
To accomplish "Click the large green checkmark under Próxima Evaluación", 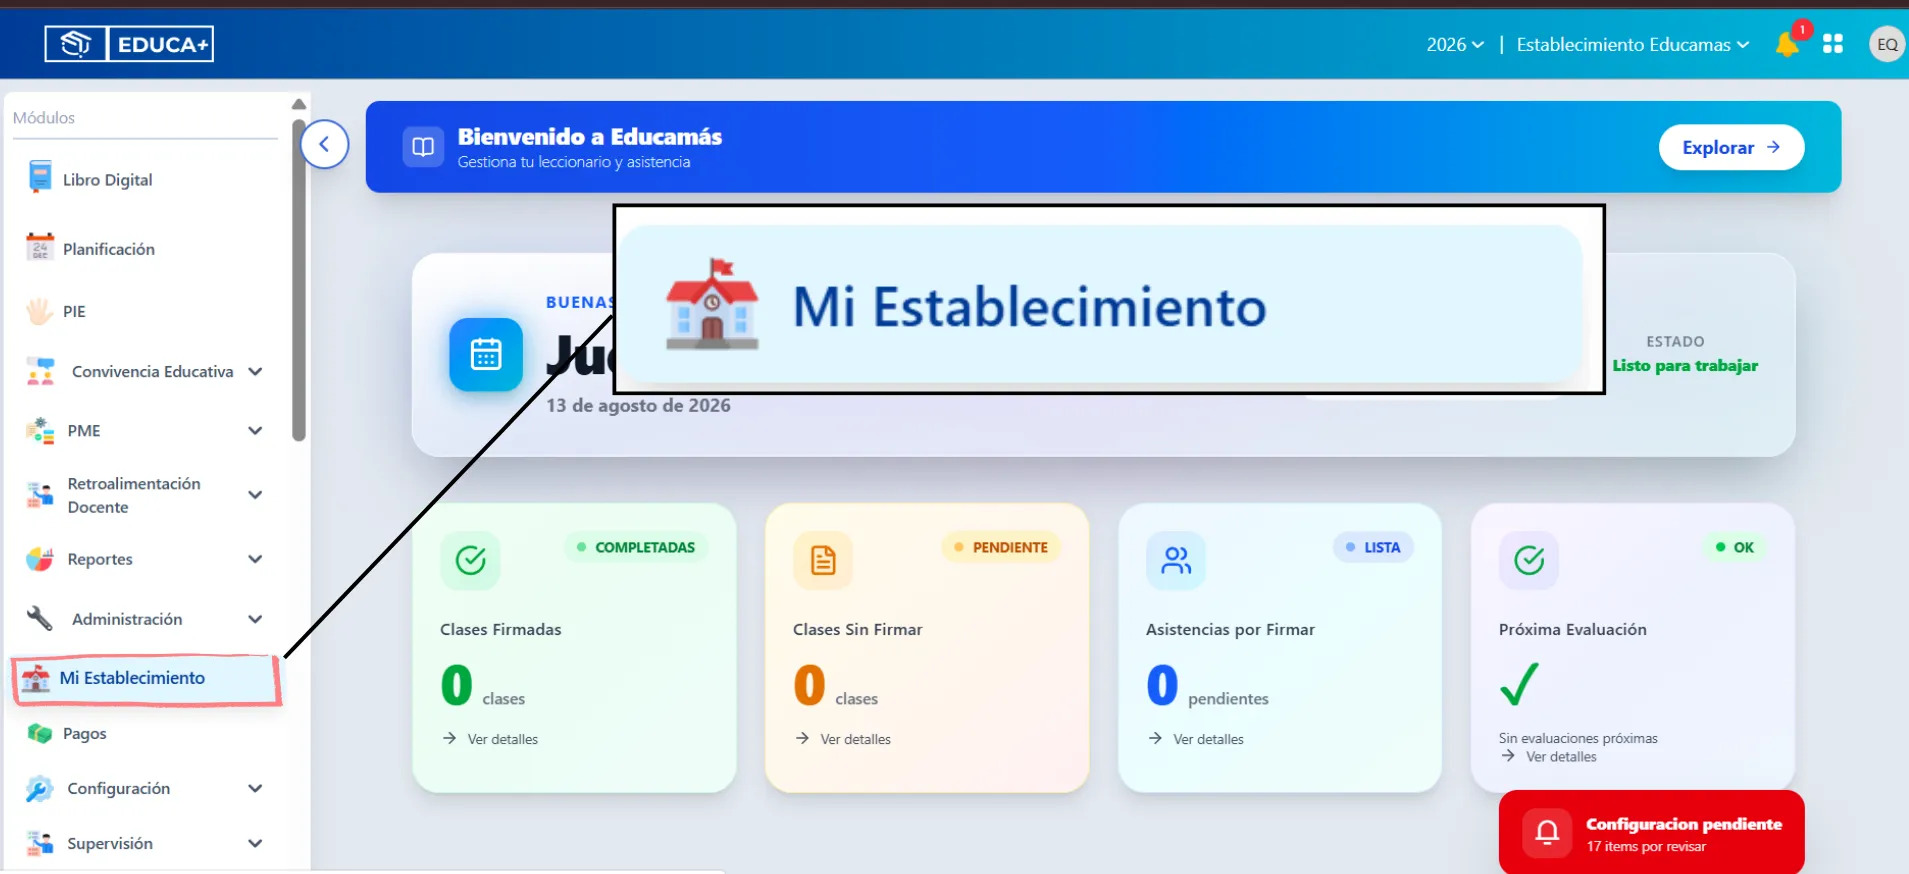I will 1519,684.
